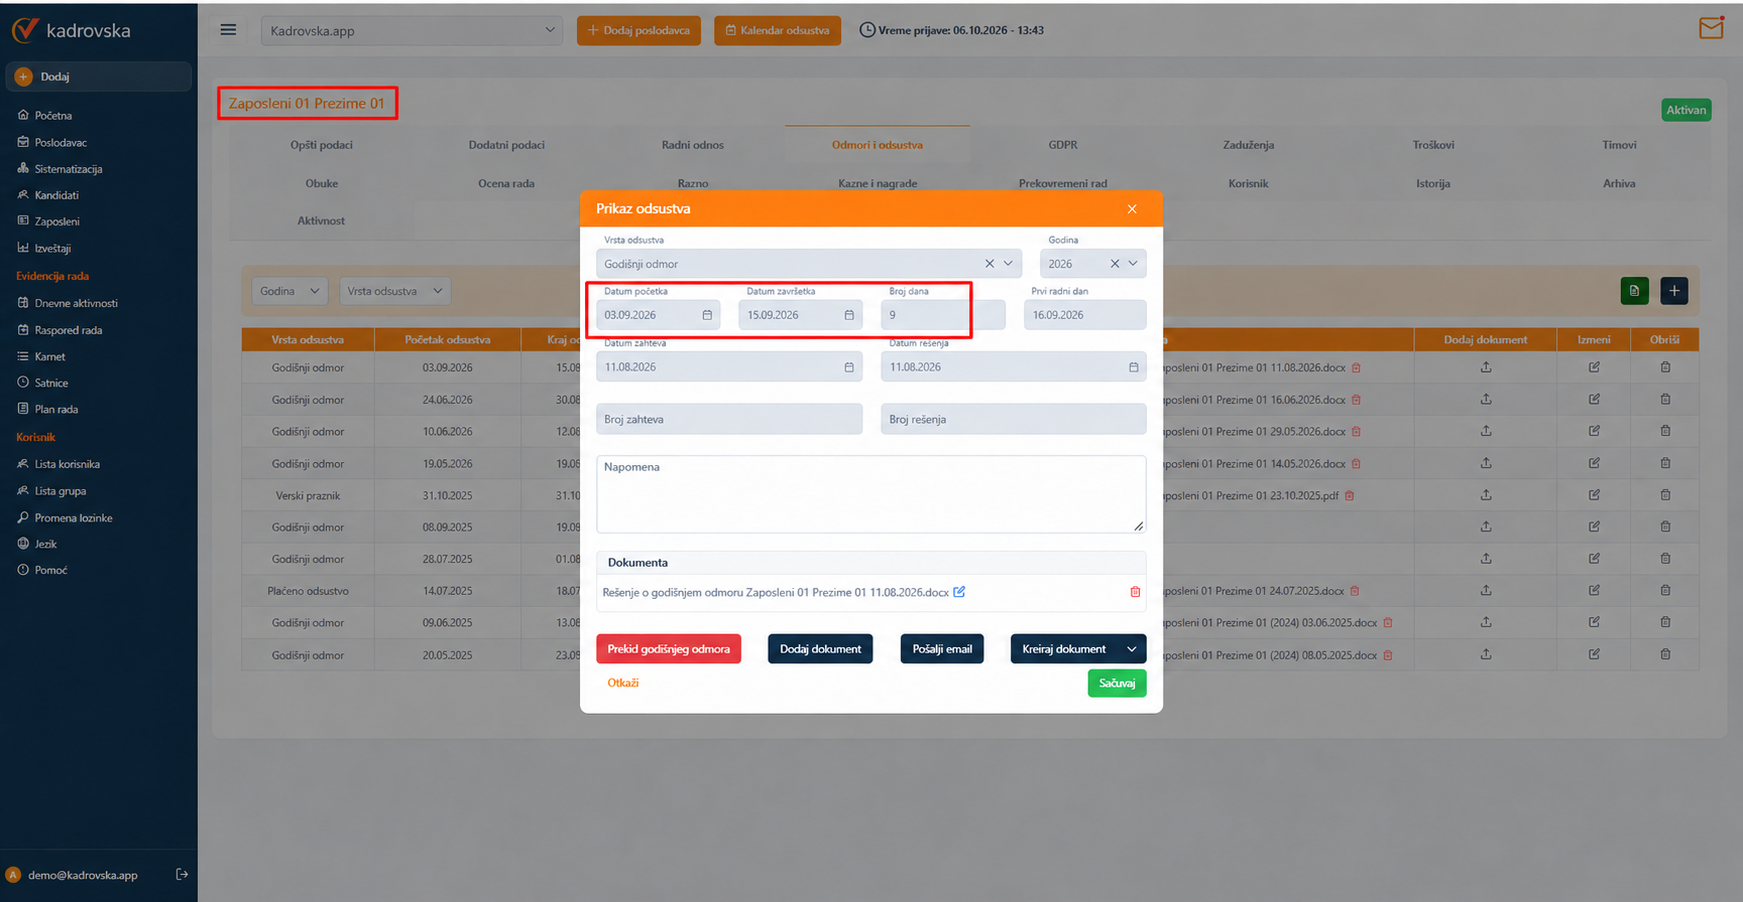Open calendar picker in Datum završetka field
The height and width of the screenshot is (902, 1743).
[849, 315]
